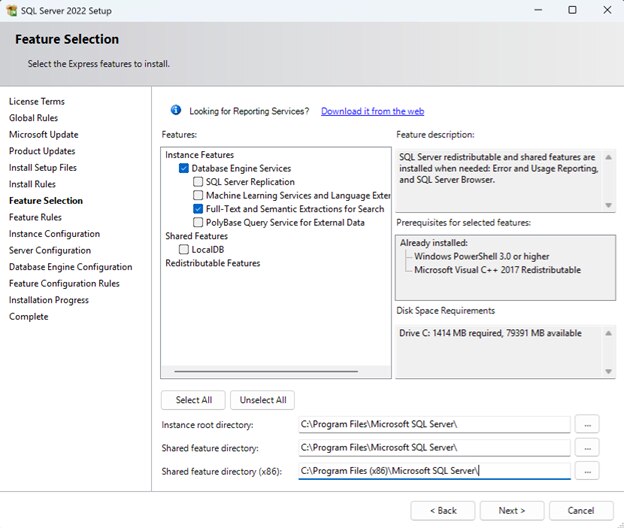Viewport: 624px width, 528px height.
Task: Select Server Configuration step in sidebar
Action: coord(50,250)
